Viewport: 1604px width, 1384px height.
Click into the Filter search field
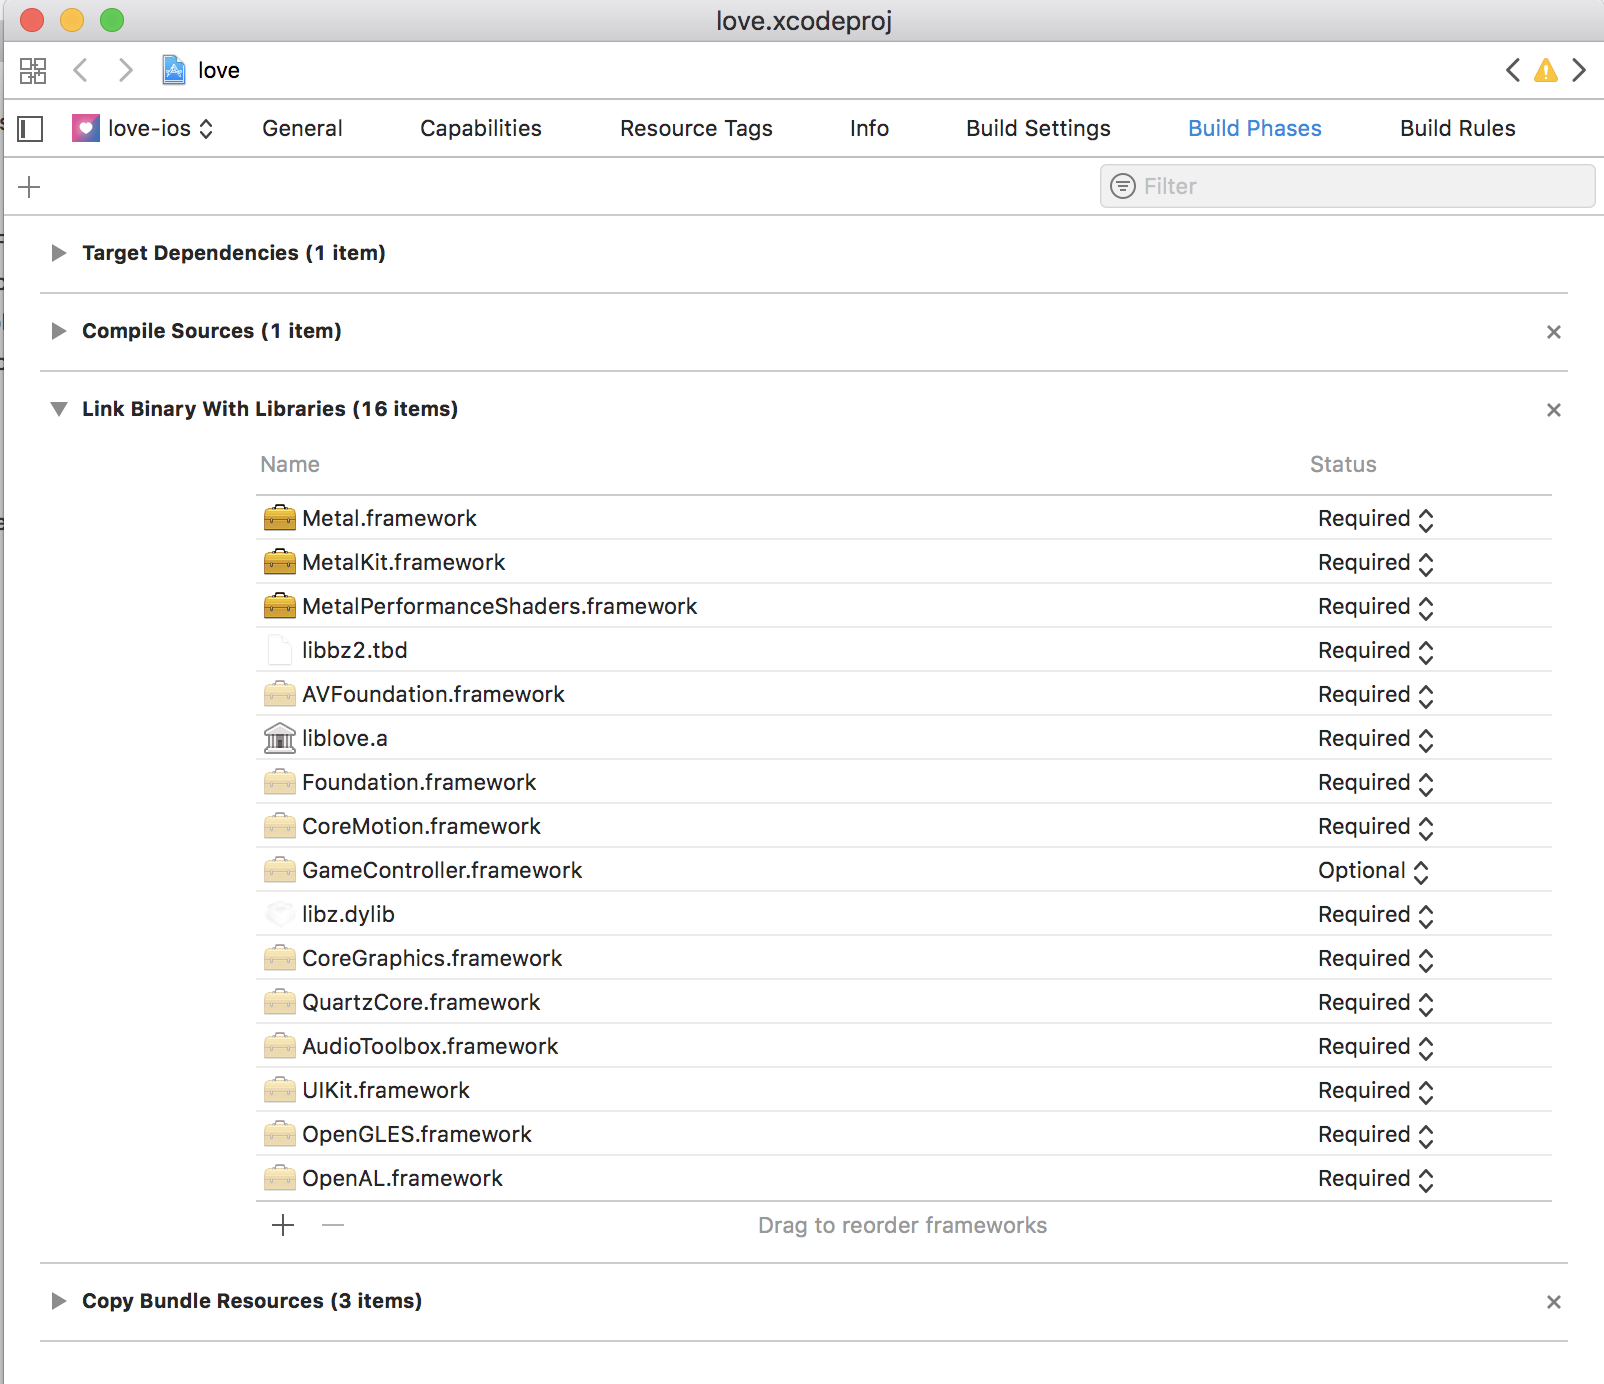(1347, 186)
